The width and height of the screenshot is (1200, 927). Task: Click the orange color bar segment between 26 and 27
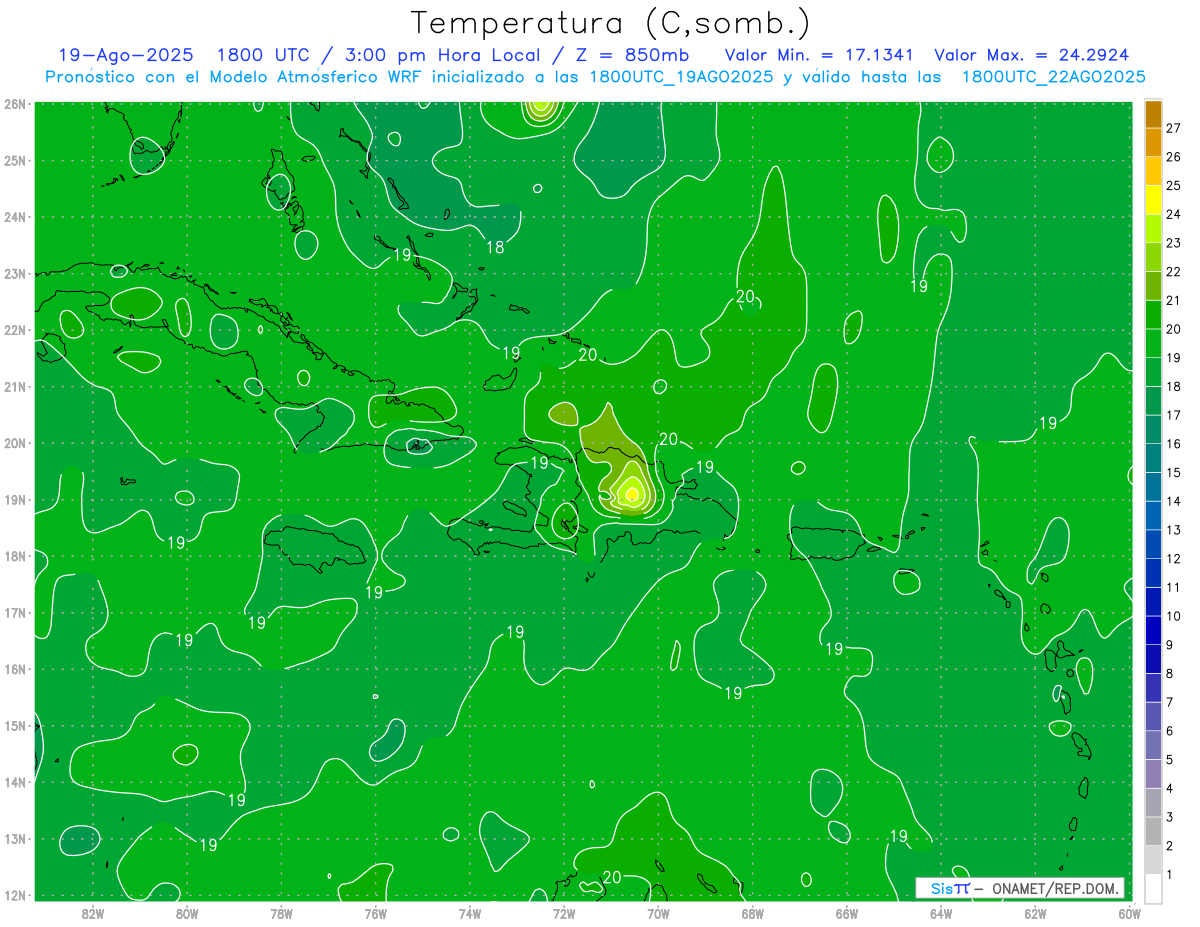[x=1153, y=143]
